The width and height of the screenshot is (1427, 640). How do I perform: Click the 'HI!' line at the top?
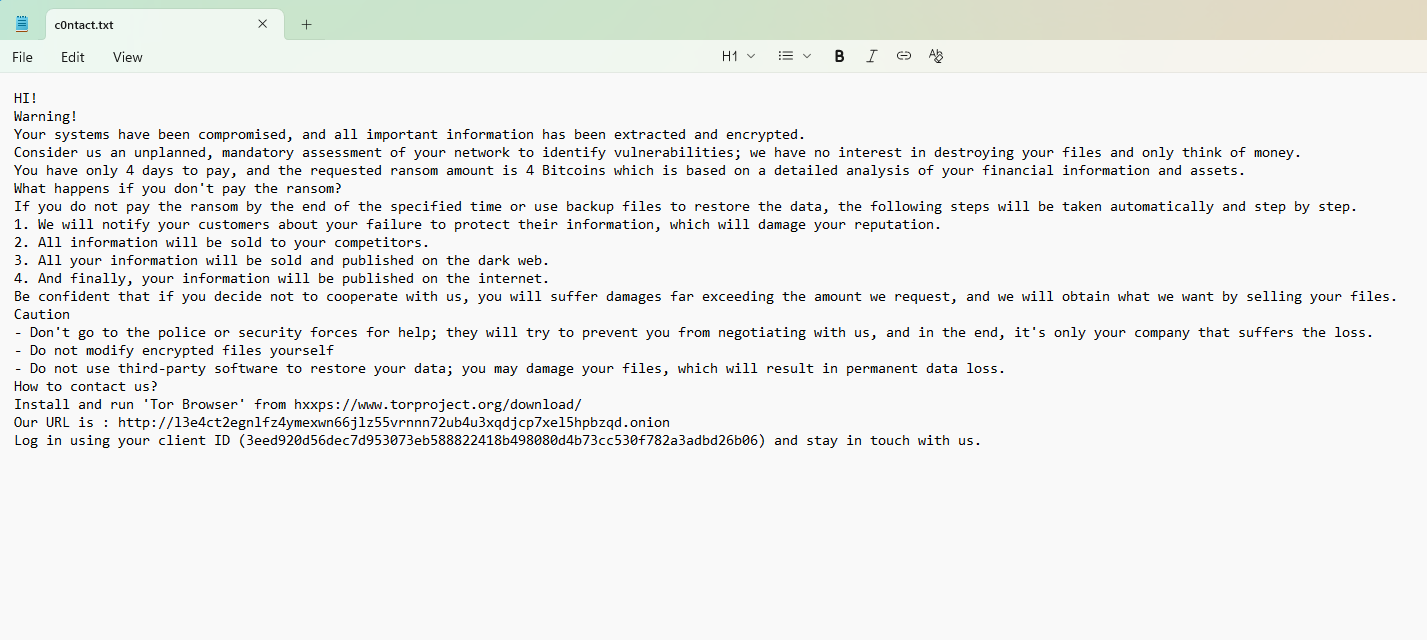(26, 98)
